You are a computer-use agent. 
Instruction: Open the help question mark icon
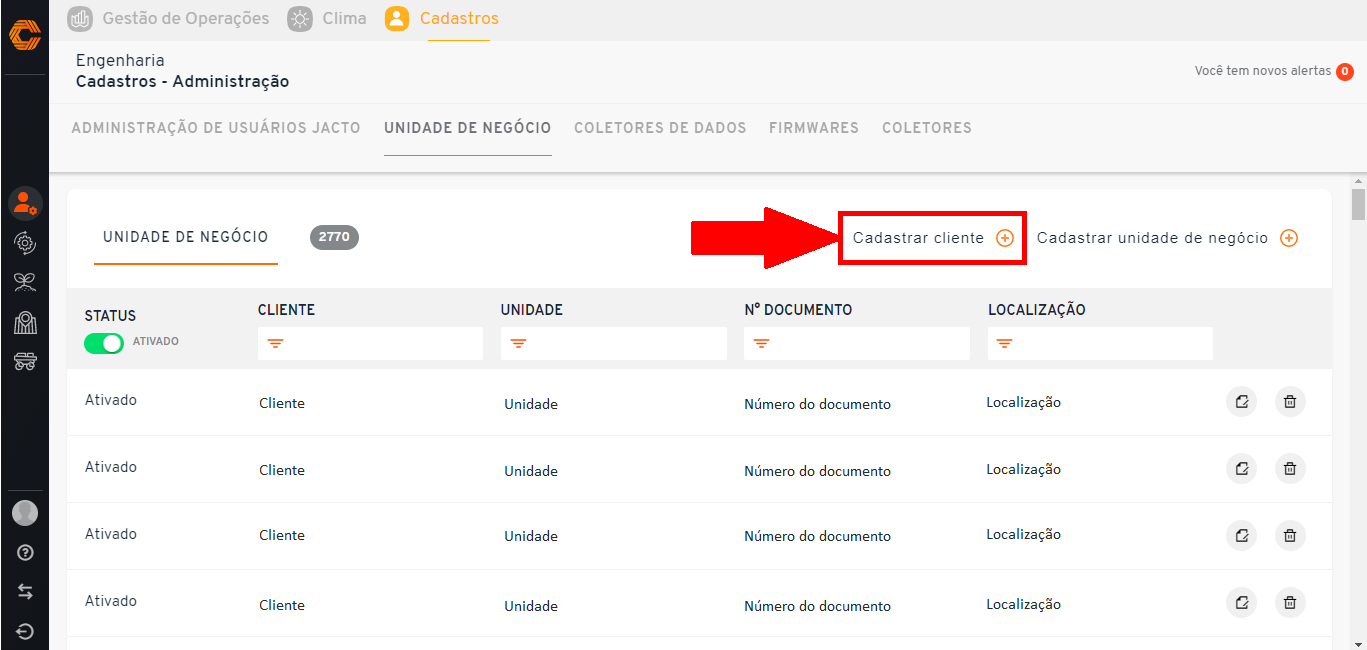[x=25, y=552]
